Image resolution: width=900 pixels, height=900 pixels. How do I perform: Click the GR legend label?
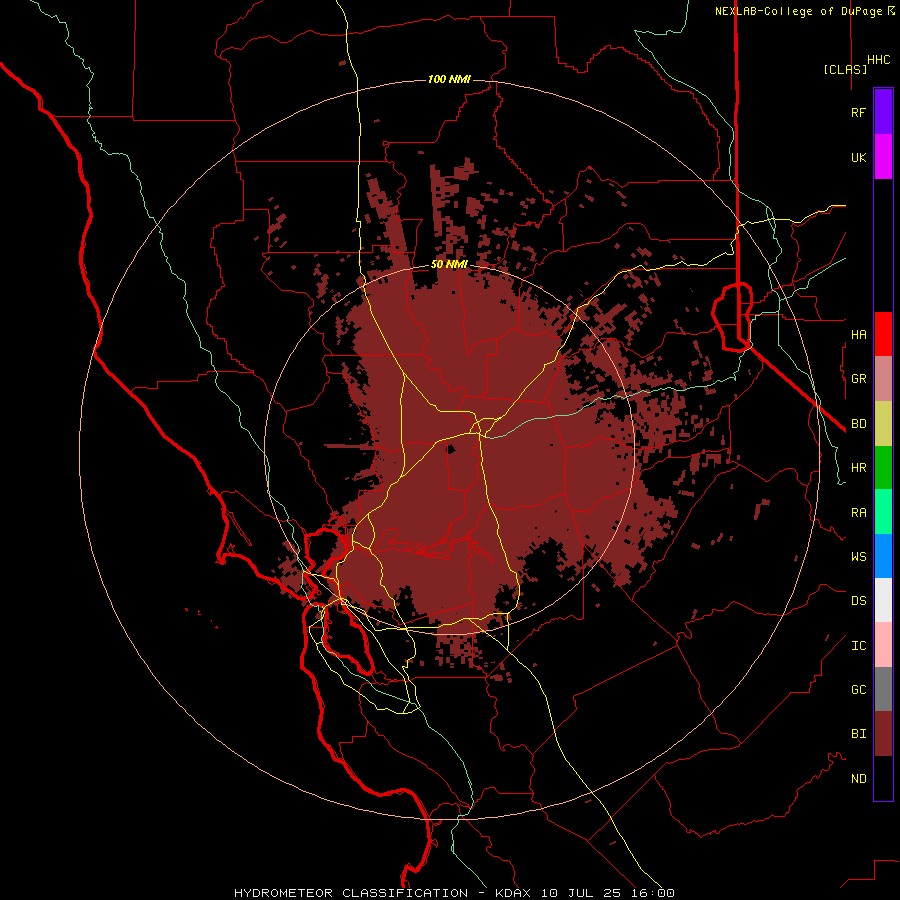pos(858,379)
